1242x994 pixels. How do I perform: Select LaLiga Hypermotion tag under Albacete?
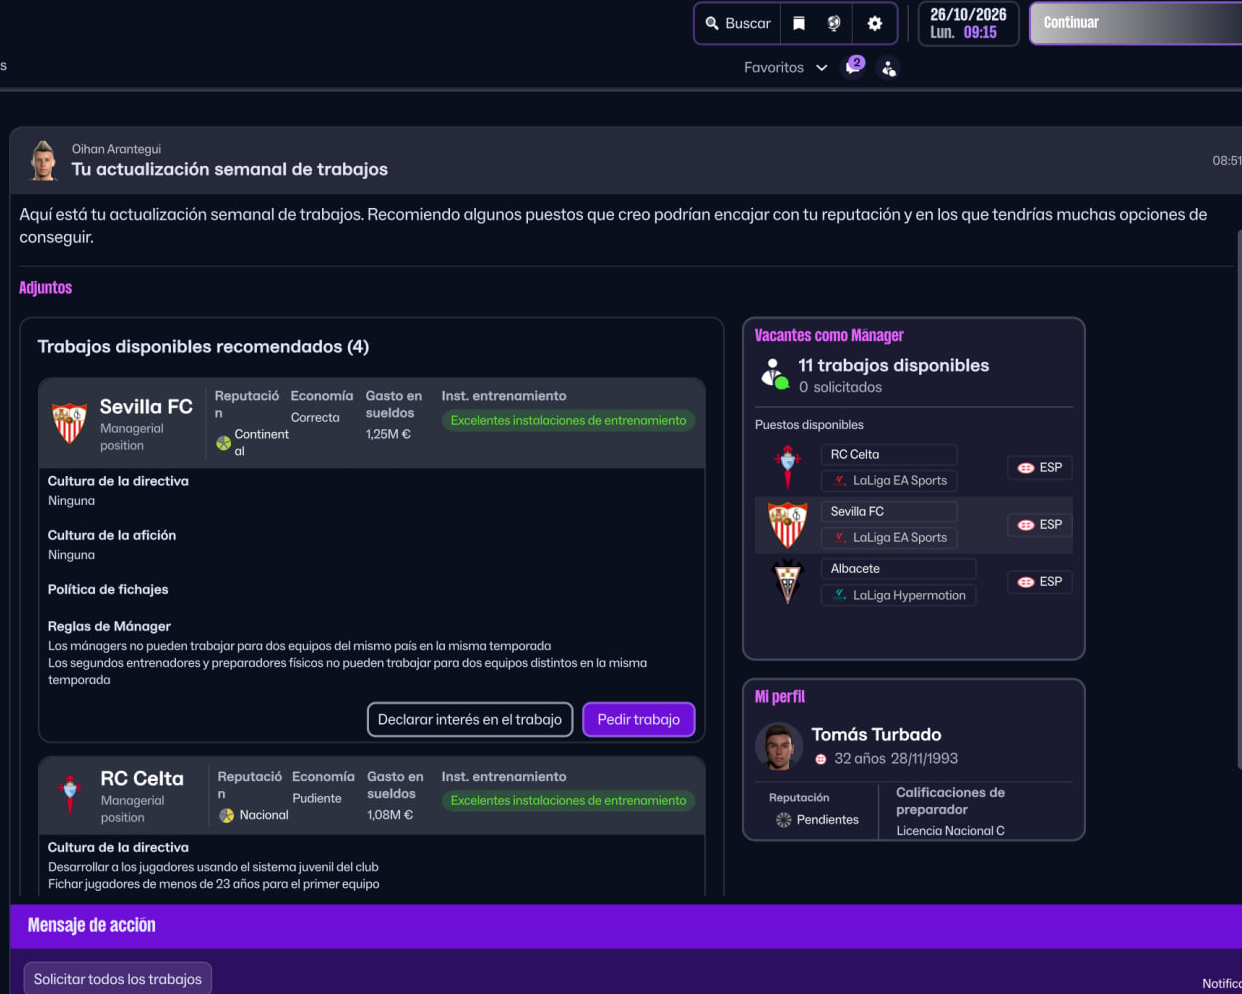tap(899, 595)
